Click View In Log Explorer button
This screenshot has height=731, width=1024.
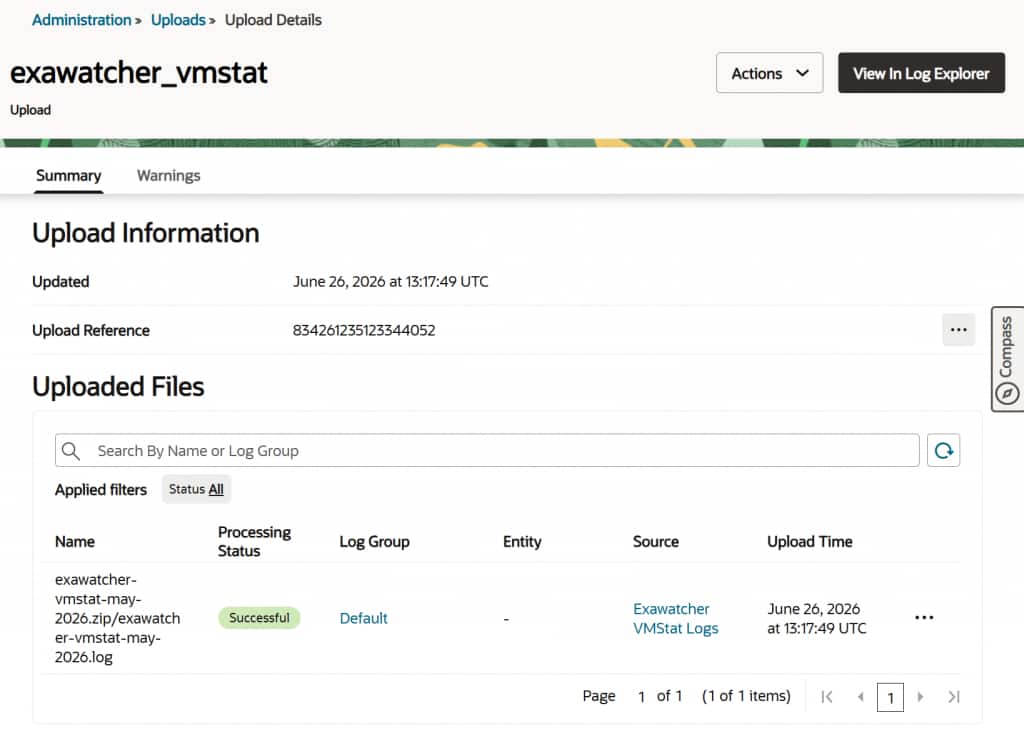[921, 73]
